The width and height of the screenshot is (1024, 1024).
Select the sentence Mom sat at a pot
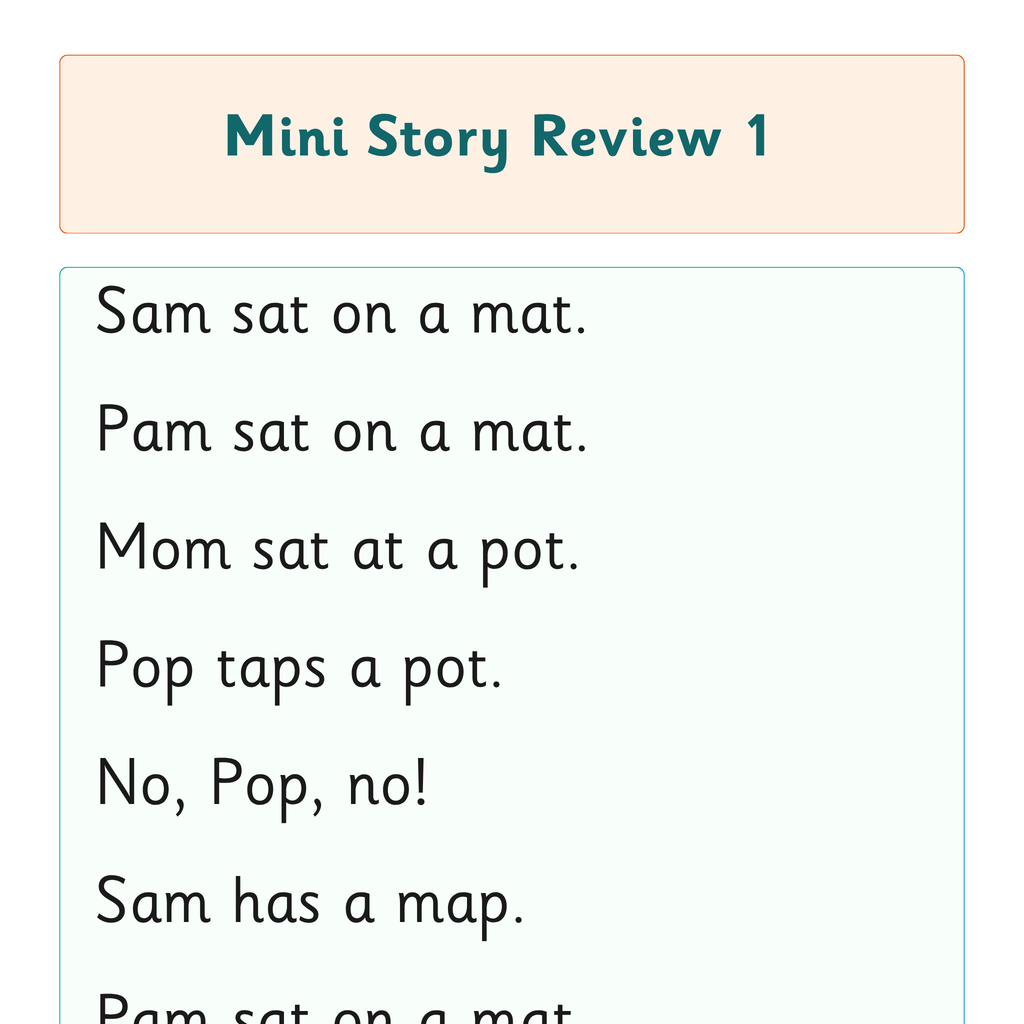[x=338, y=551]
